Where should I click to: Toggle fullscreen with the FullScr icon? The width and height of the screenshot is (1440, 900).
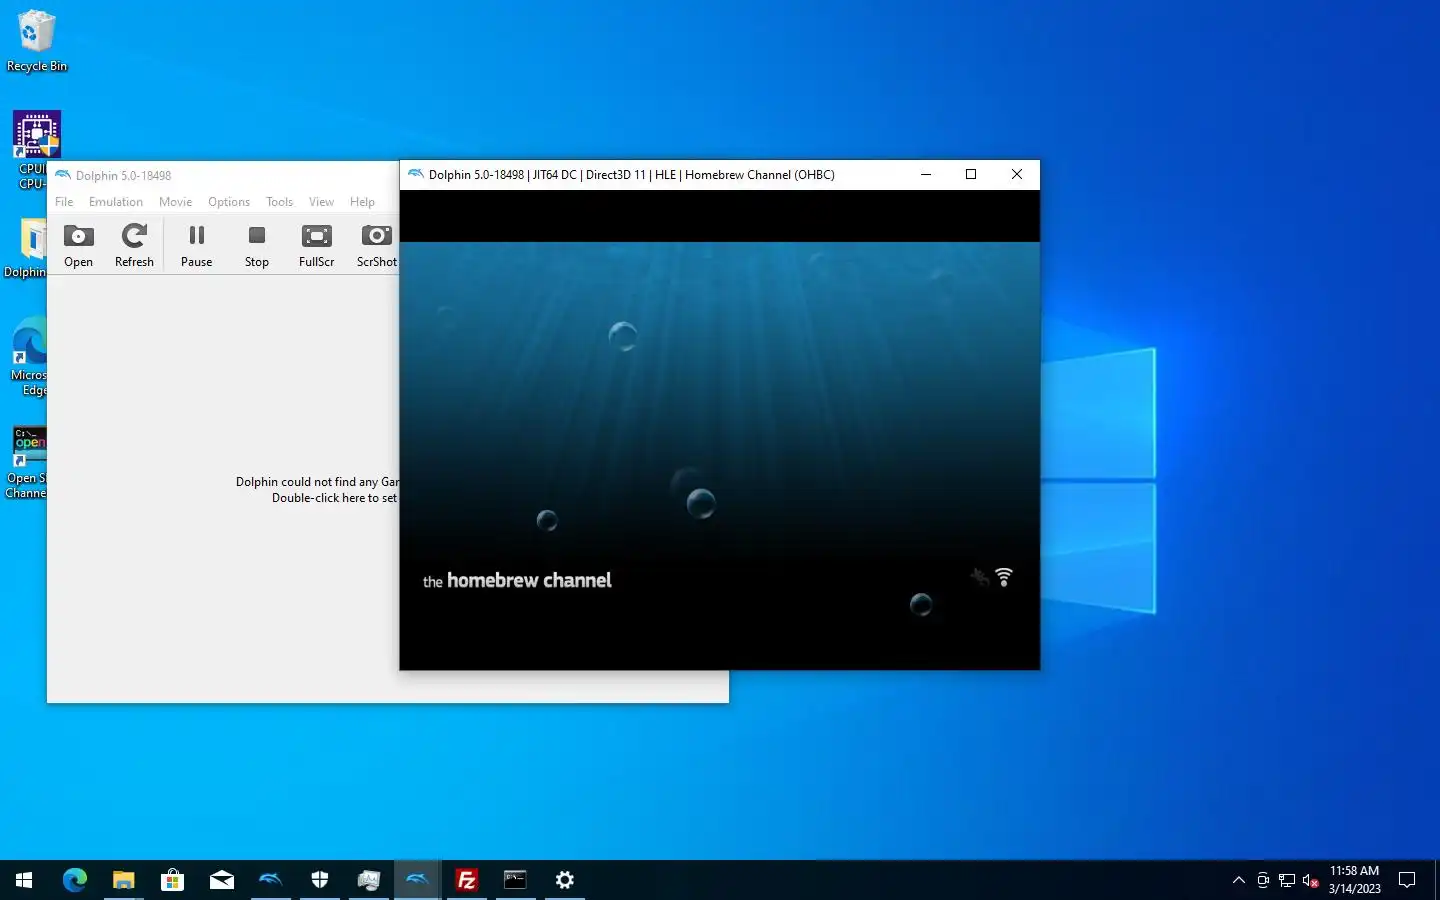point(316,246)
